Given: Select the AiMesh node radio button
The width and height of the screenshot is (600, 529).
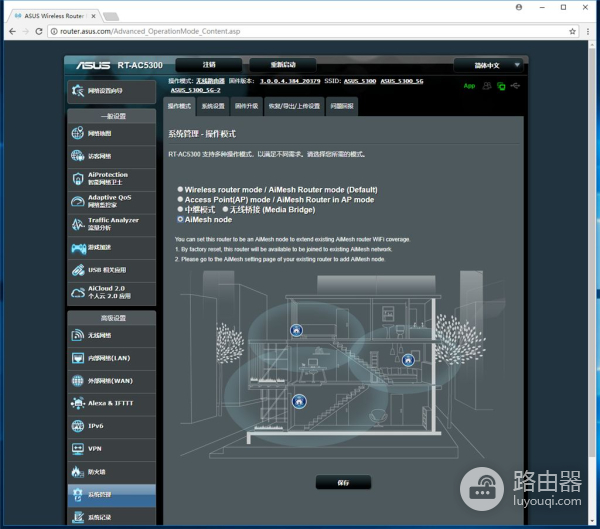Looking at the screenshot, I should (x=180, y=219).
